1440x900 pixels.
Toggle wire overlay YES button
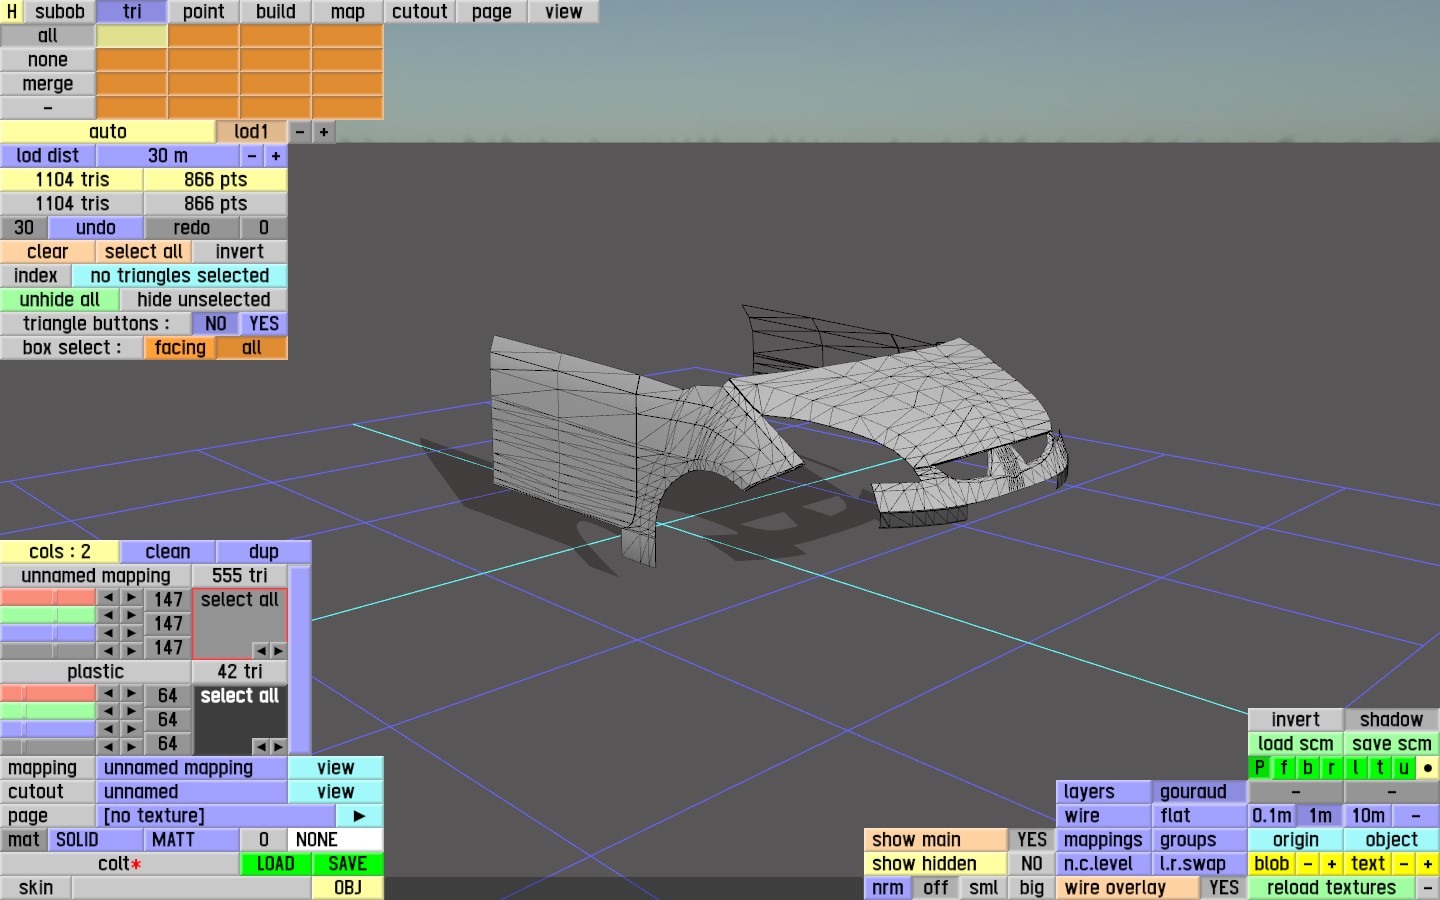pos(1224,888)
